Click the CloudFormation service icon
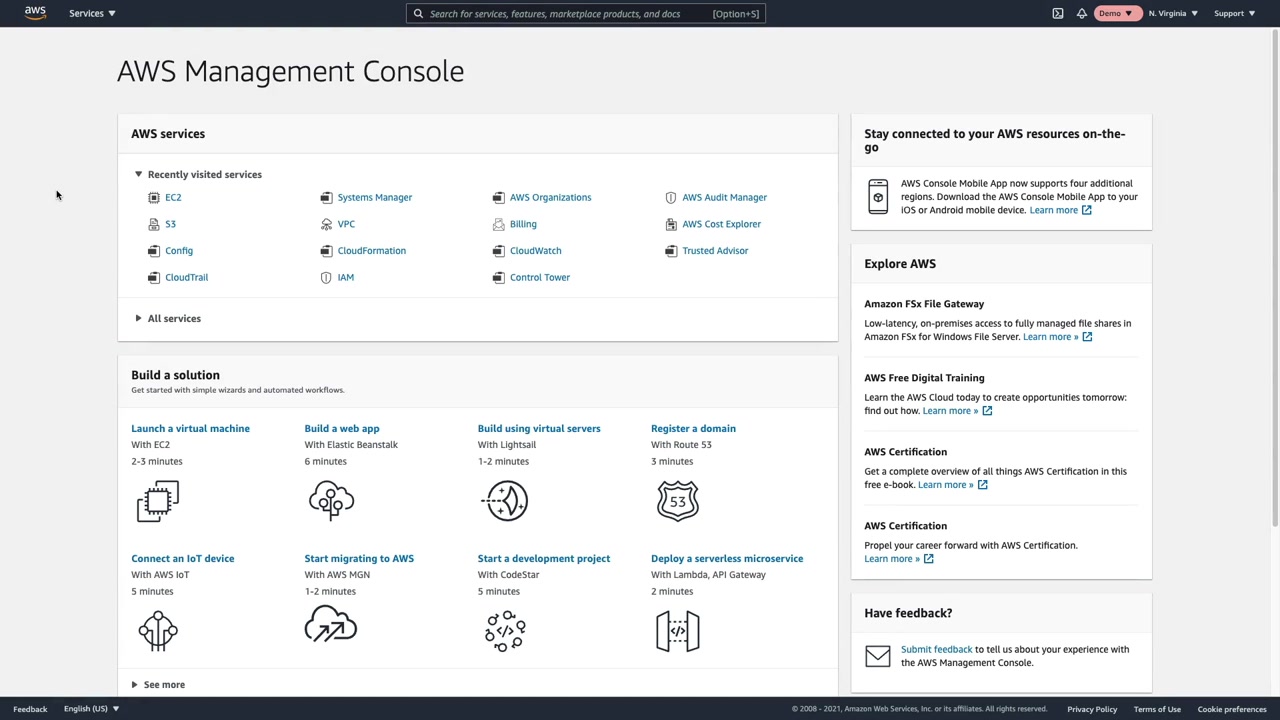Image resolution: width=1280 pixels, height=720 pixels. point(326,251)
